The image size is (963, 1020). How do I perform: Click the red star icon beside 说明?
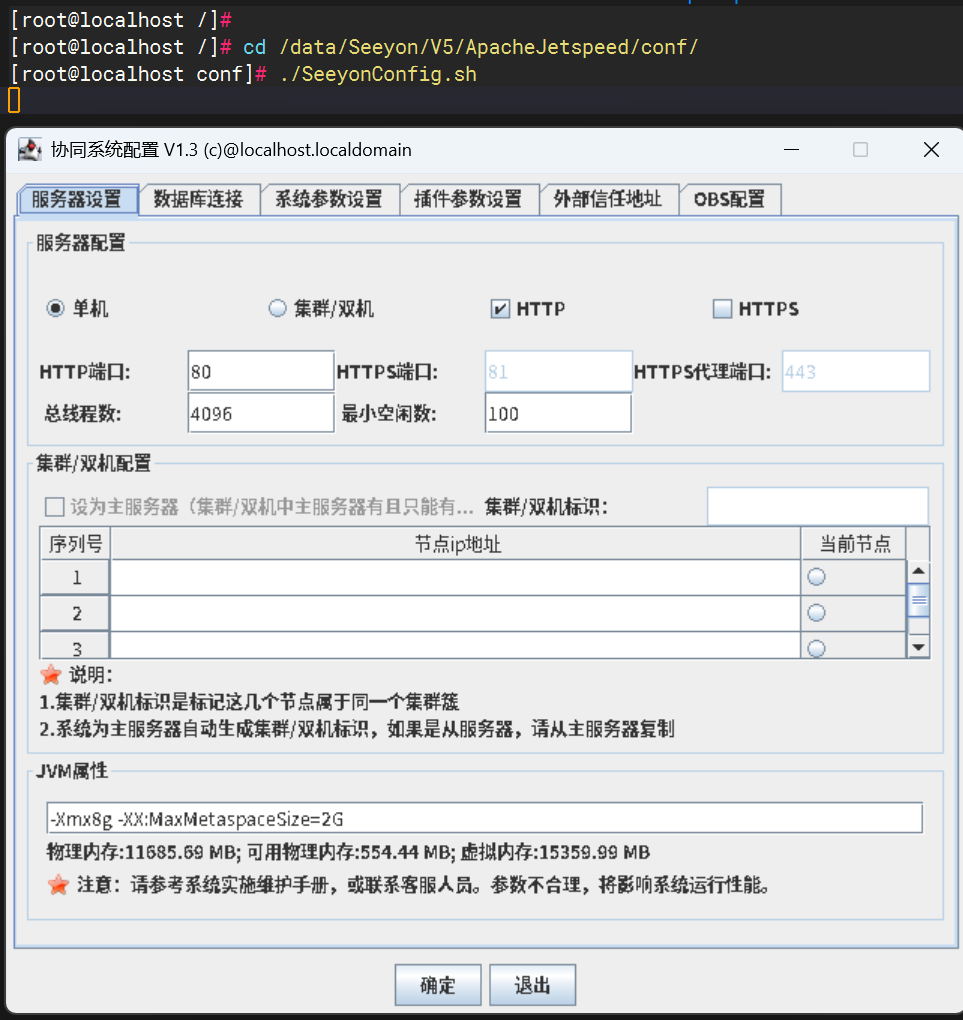pyautogui.click(x=51, y=675)
